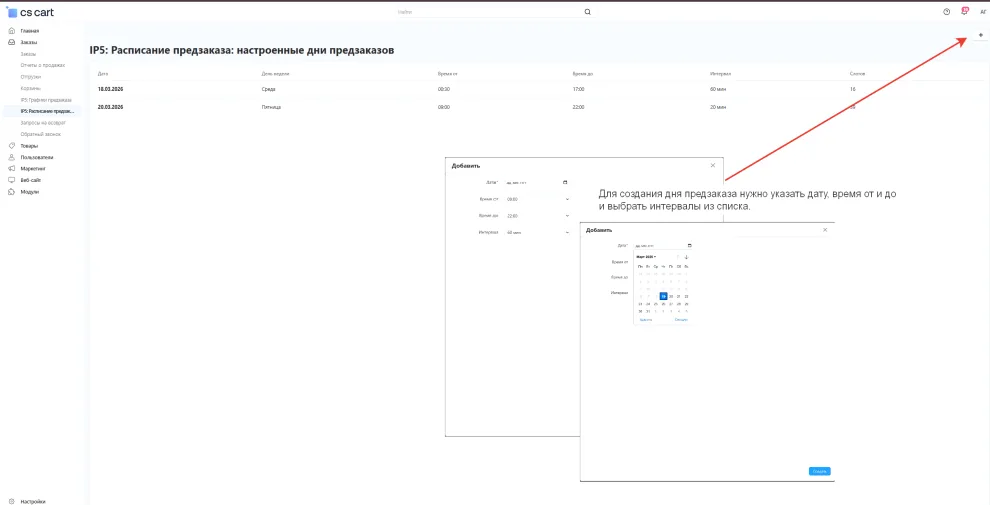This screenshot has height=505, width=990.
Task: Open the Время до 22:00 dropdown
Action: coord(537,216)
